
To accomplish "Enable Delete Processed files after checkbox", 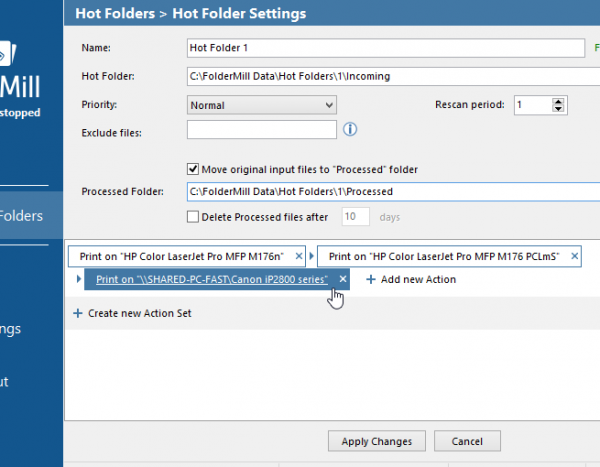I will coord(194,216).
